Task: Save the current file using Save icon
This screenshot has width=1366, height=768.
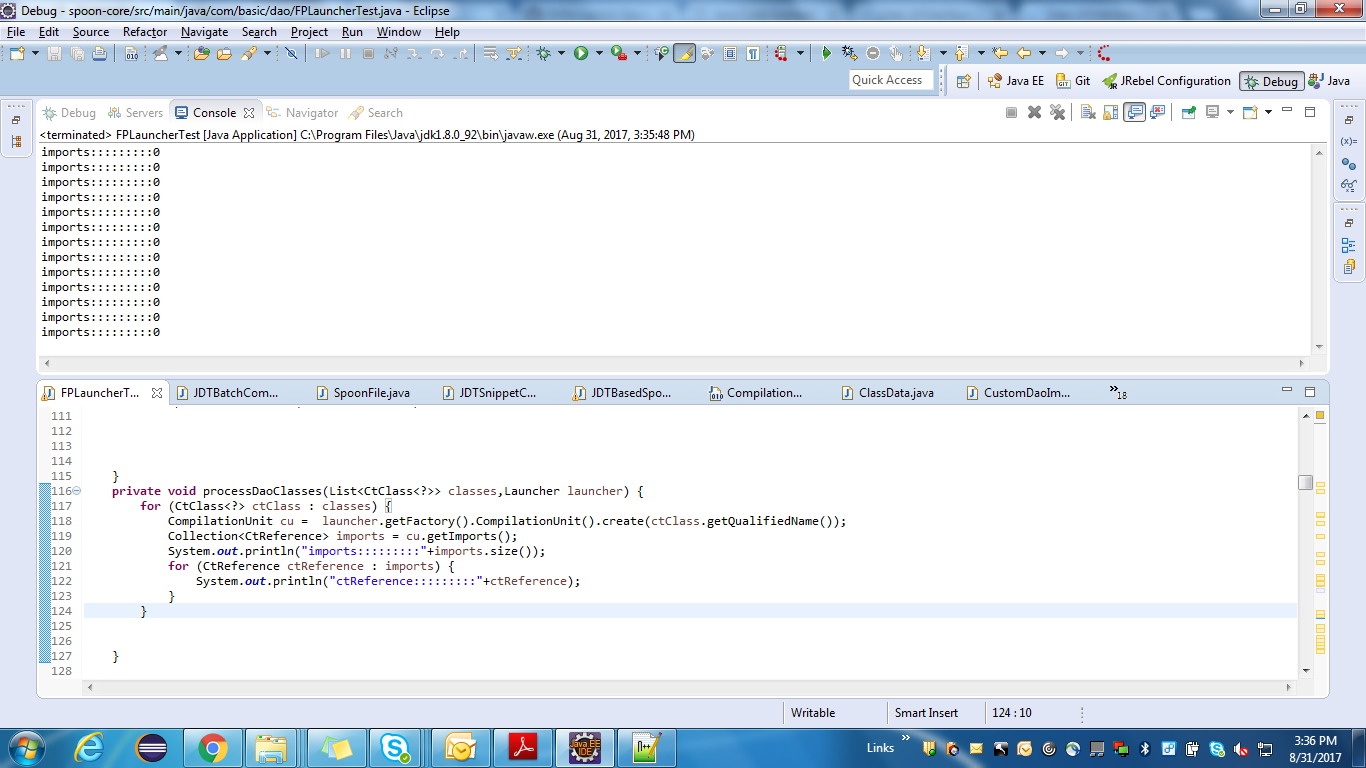Action: [x=55, y=53]
